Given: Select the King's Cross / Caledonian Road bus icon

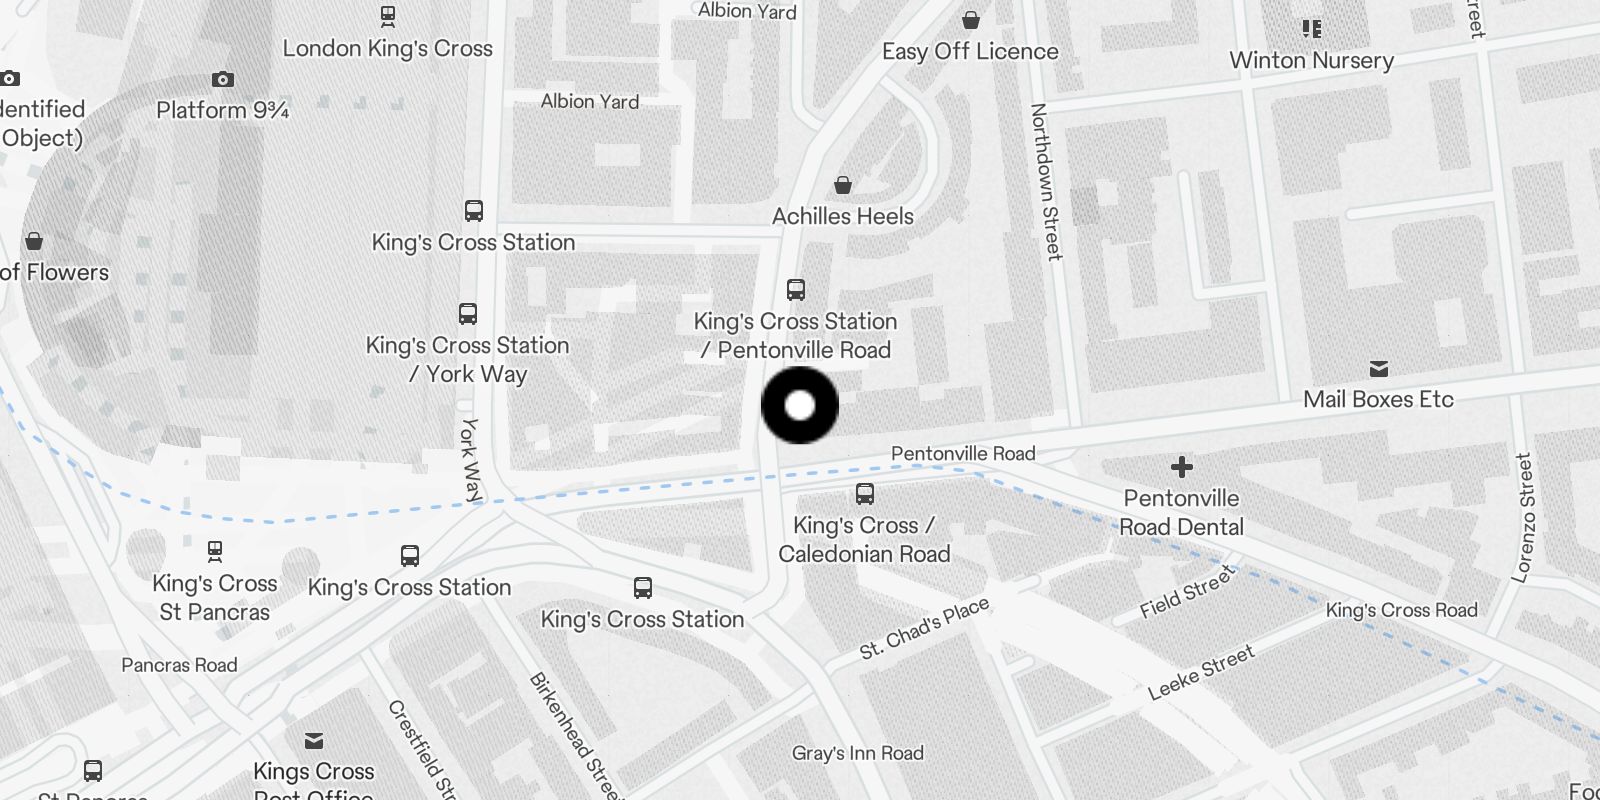Looking at the screenshot, I should pos(865,494).
